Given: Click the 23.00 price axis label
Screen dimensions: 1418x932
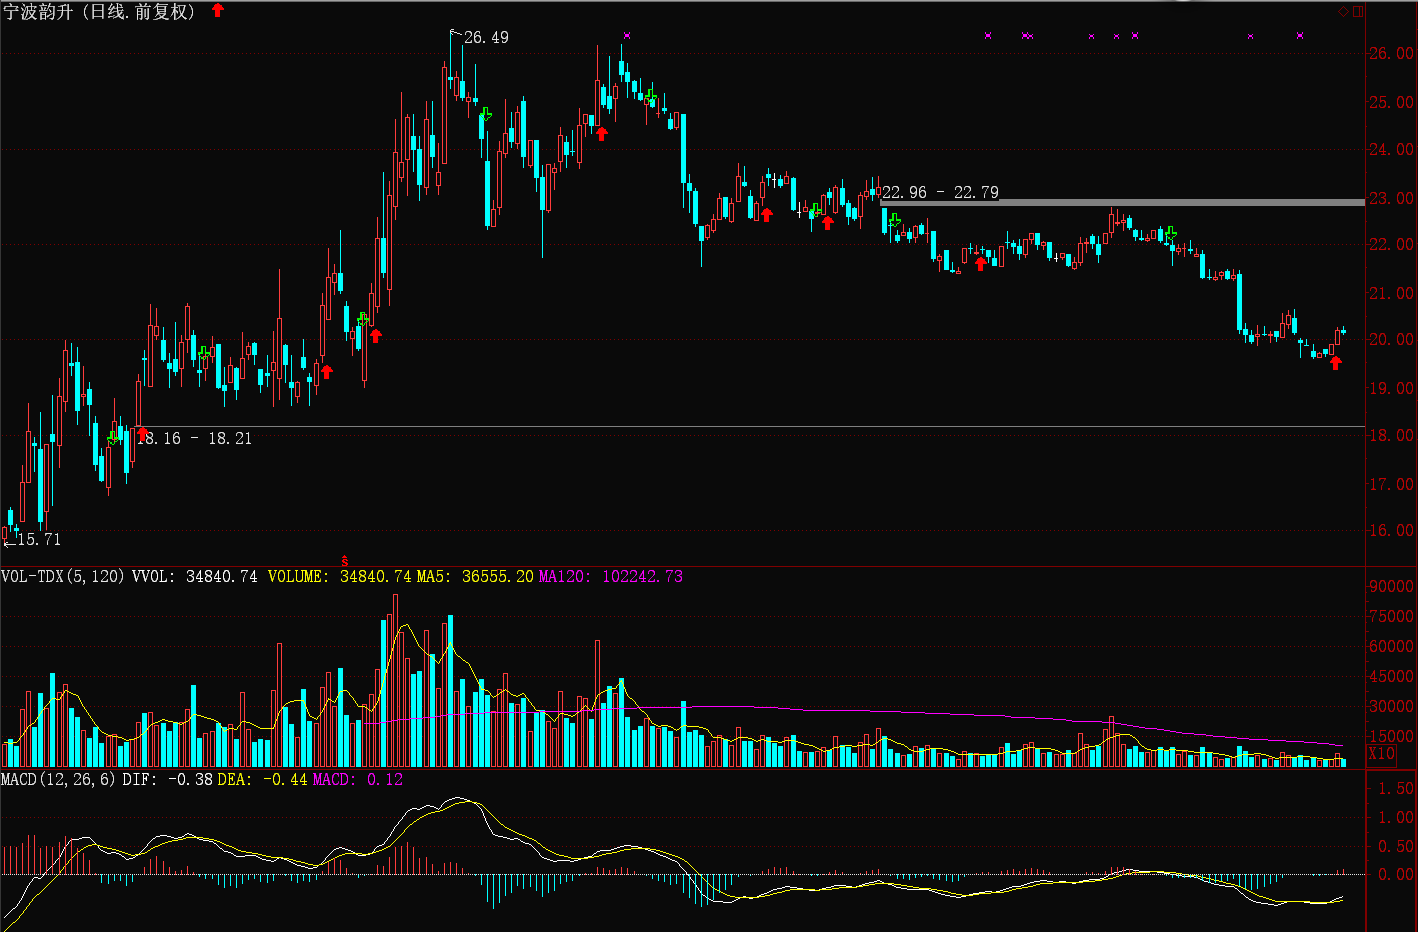Looking at the screenshot, I should coord(1392,198).
